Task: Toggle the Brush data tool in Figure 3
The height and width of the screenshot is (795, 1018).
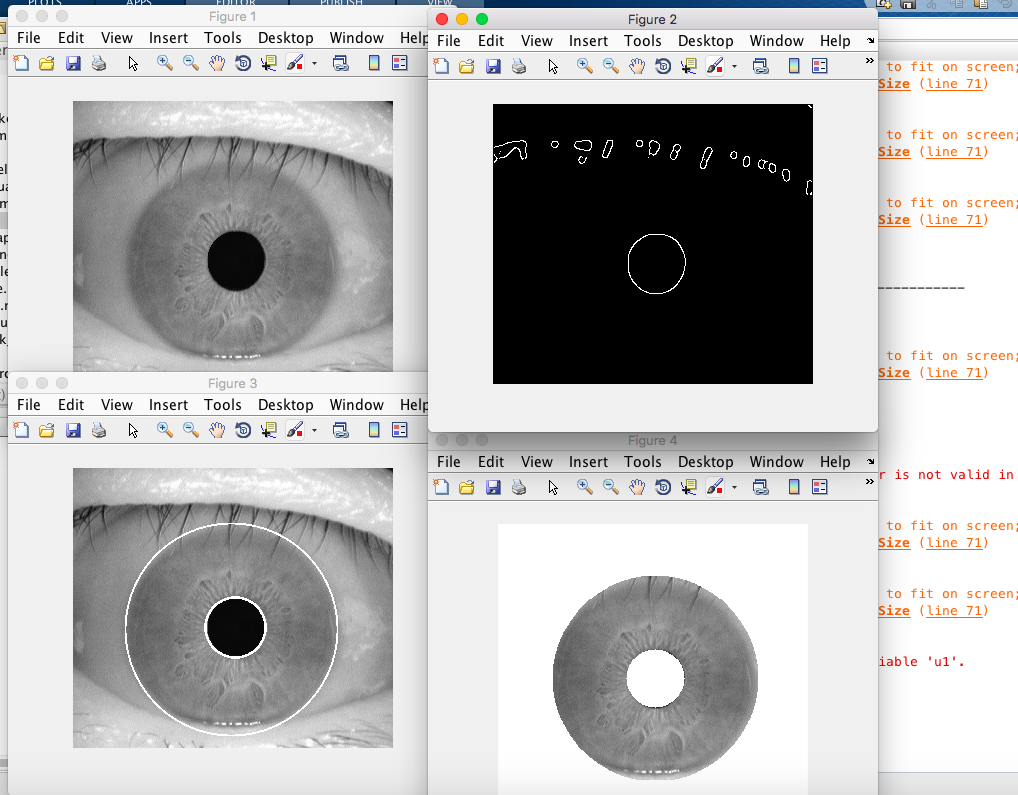Action: pos(294,430)
